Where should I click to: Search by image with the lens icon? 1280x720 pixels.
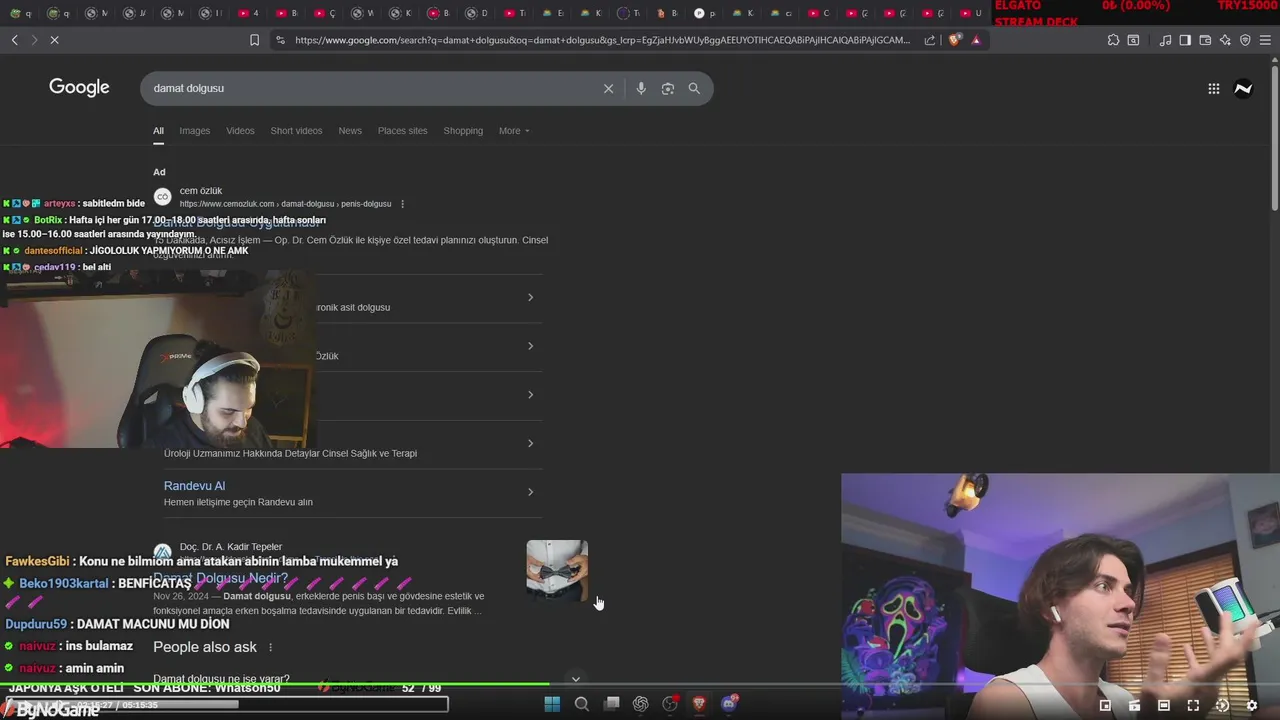(x=668, y=88)
